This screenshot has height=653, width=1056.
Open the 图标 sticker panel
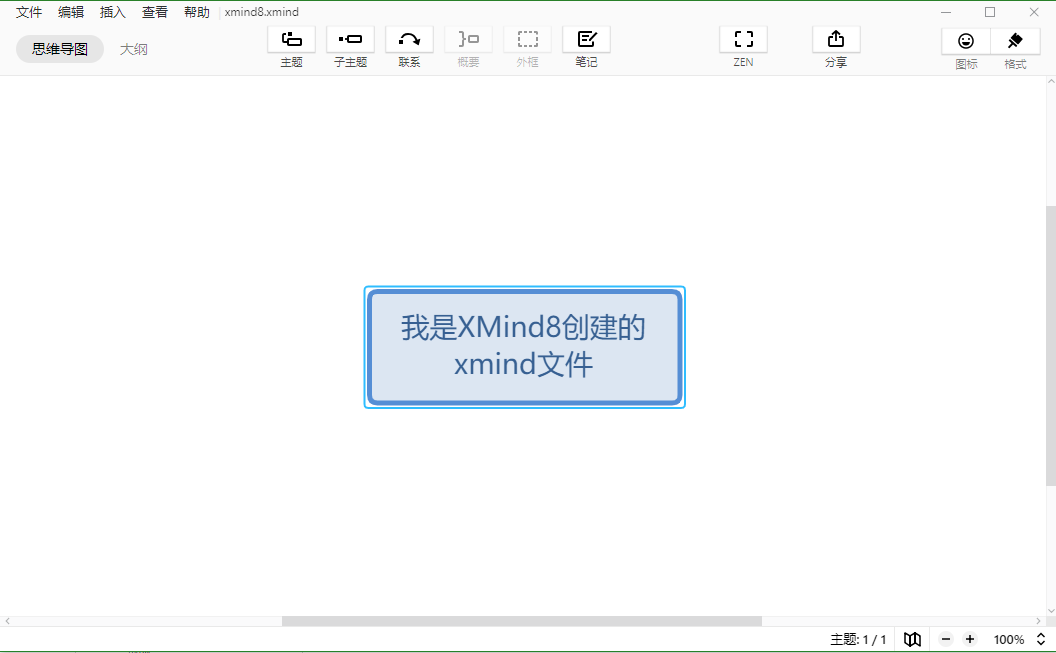966,44
